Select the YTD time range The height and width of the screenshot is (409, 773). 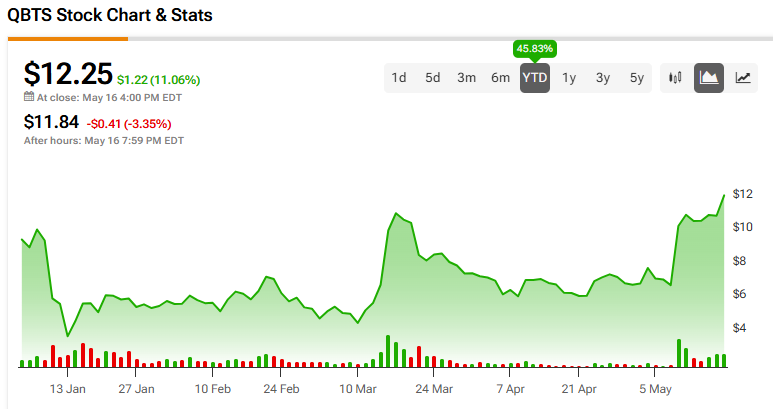point(535,78)
